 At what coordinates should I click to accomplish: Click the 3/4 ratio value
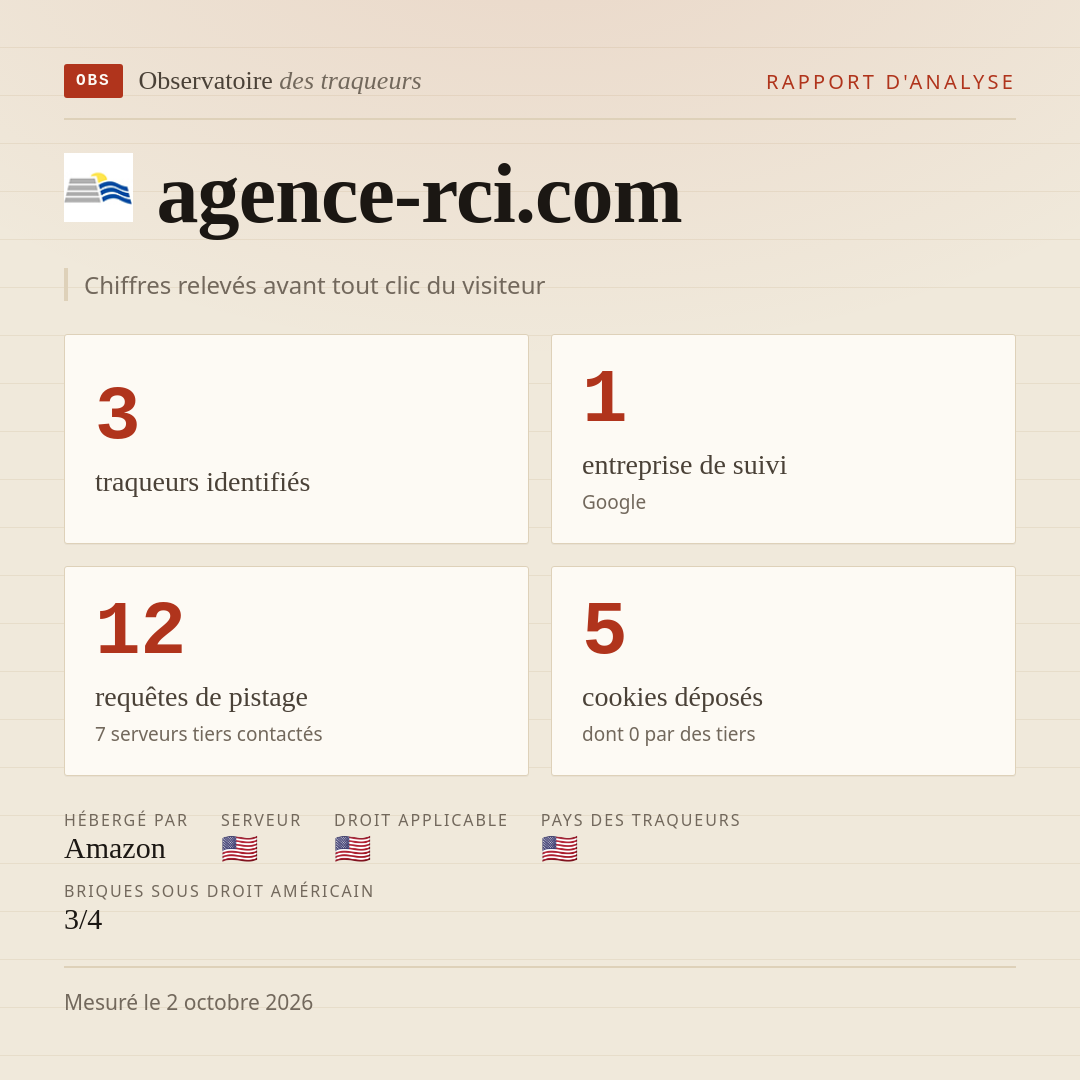[x=83, y=920]
